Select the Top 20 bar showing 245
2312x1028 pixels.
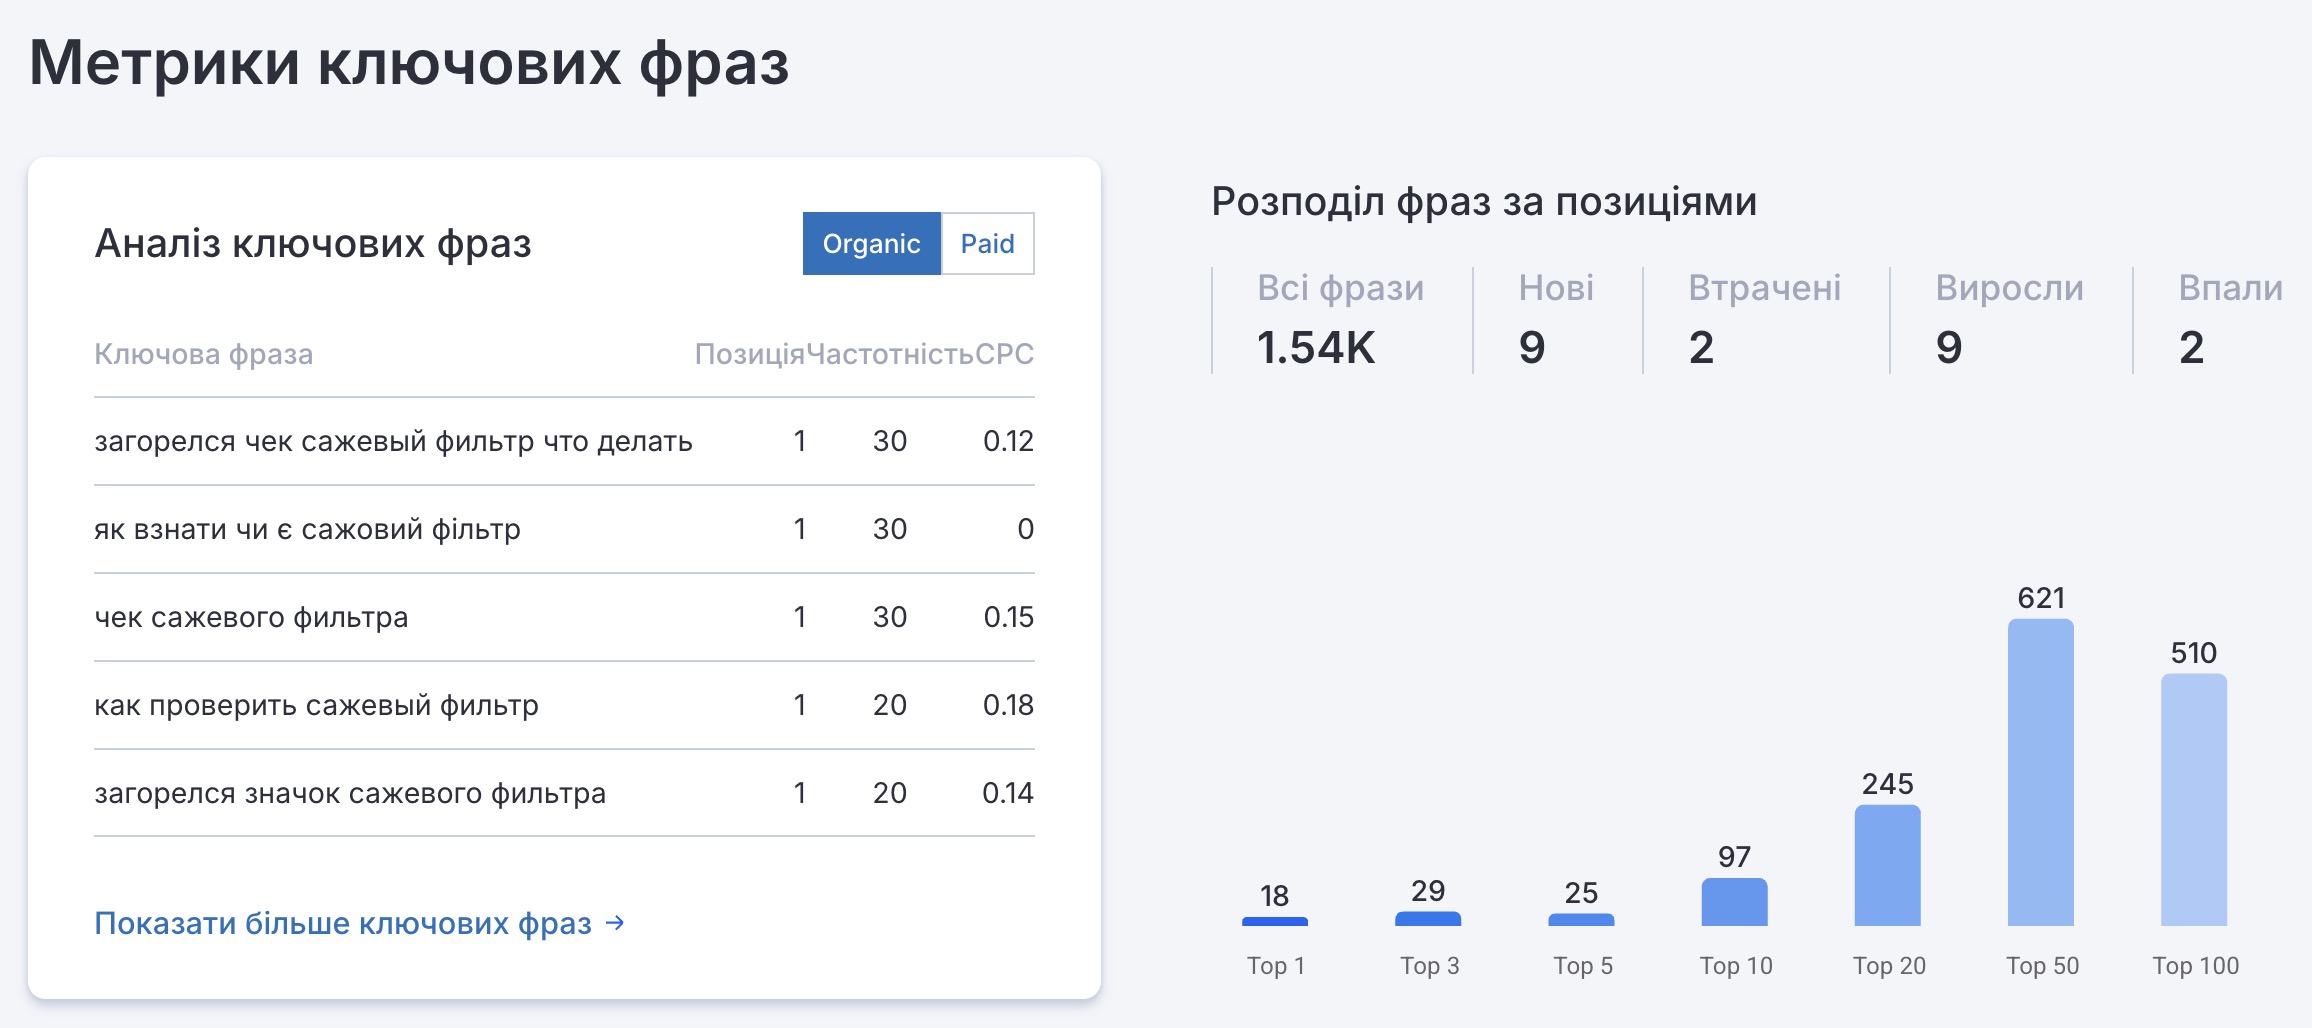pos(1887,865)
